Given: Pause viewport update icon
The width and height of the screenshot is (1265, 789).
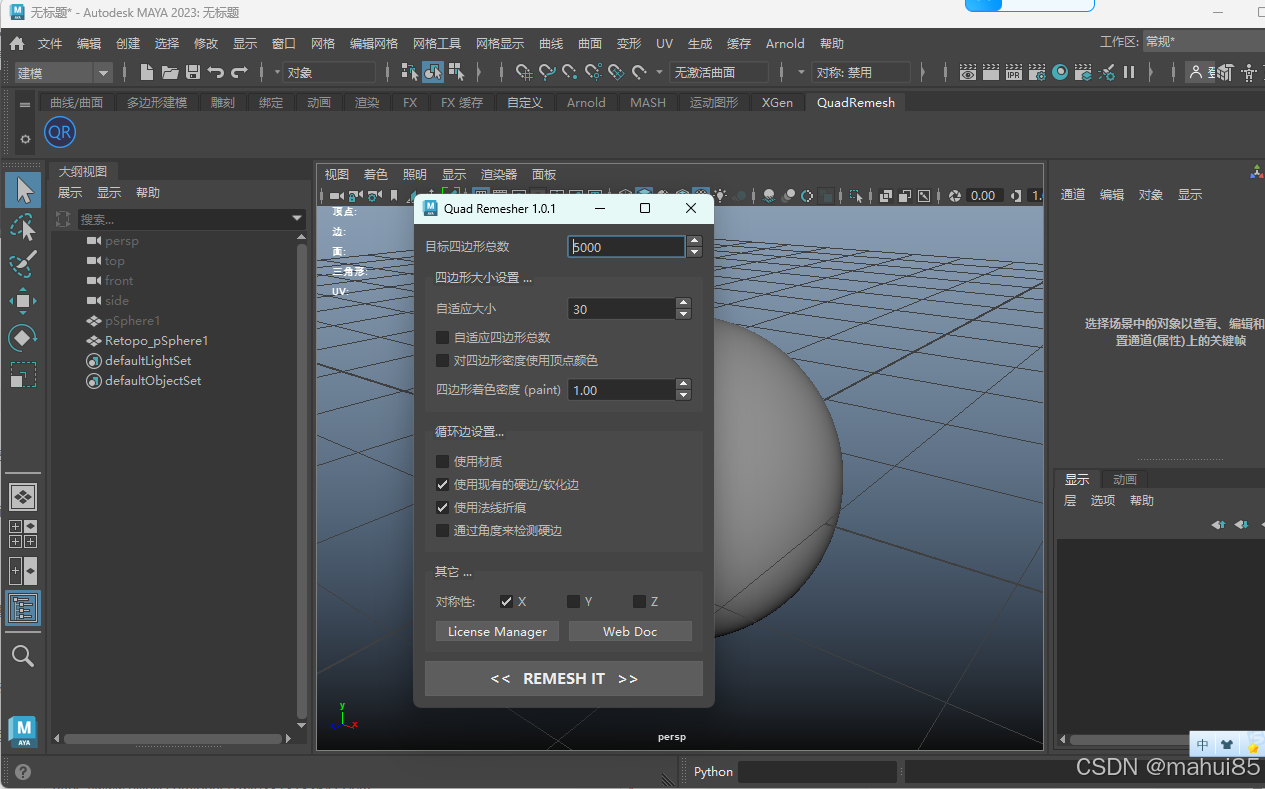Looking at the screenshot, I should [1129, 72].
